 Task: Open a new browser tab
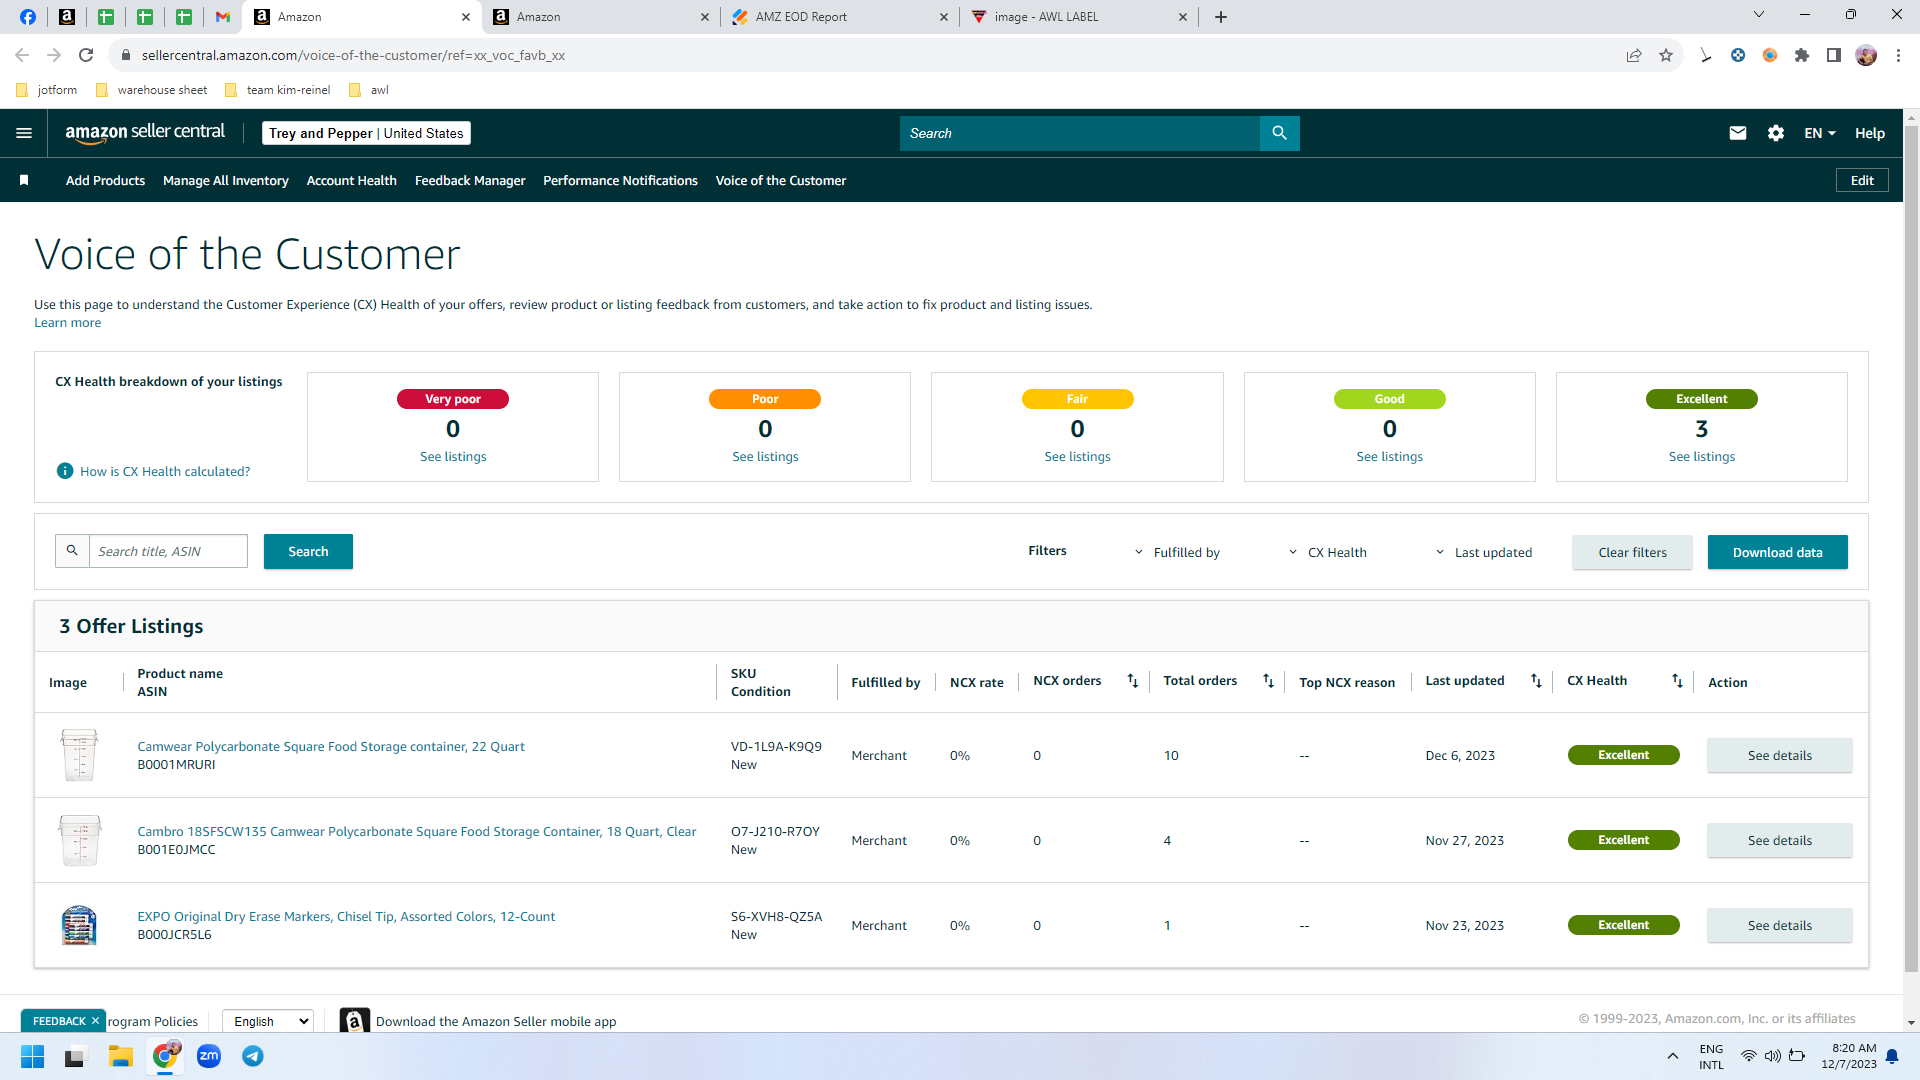point(1220,17)
